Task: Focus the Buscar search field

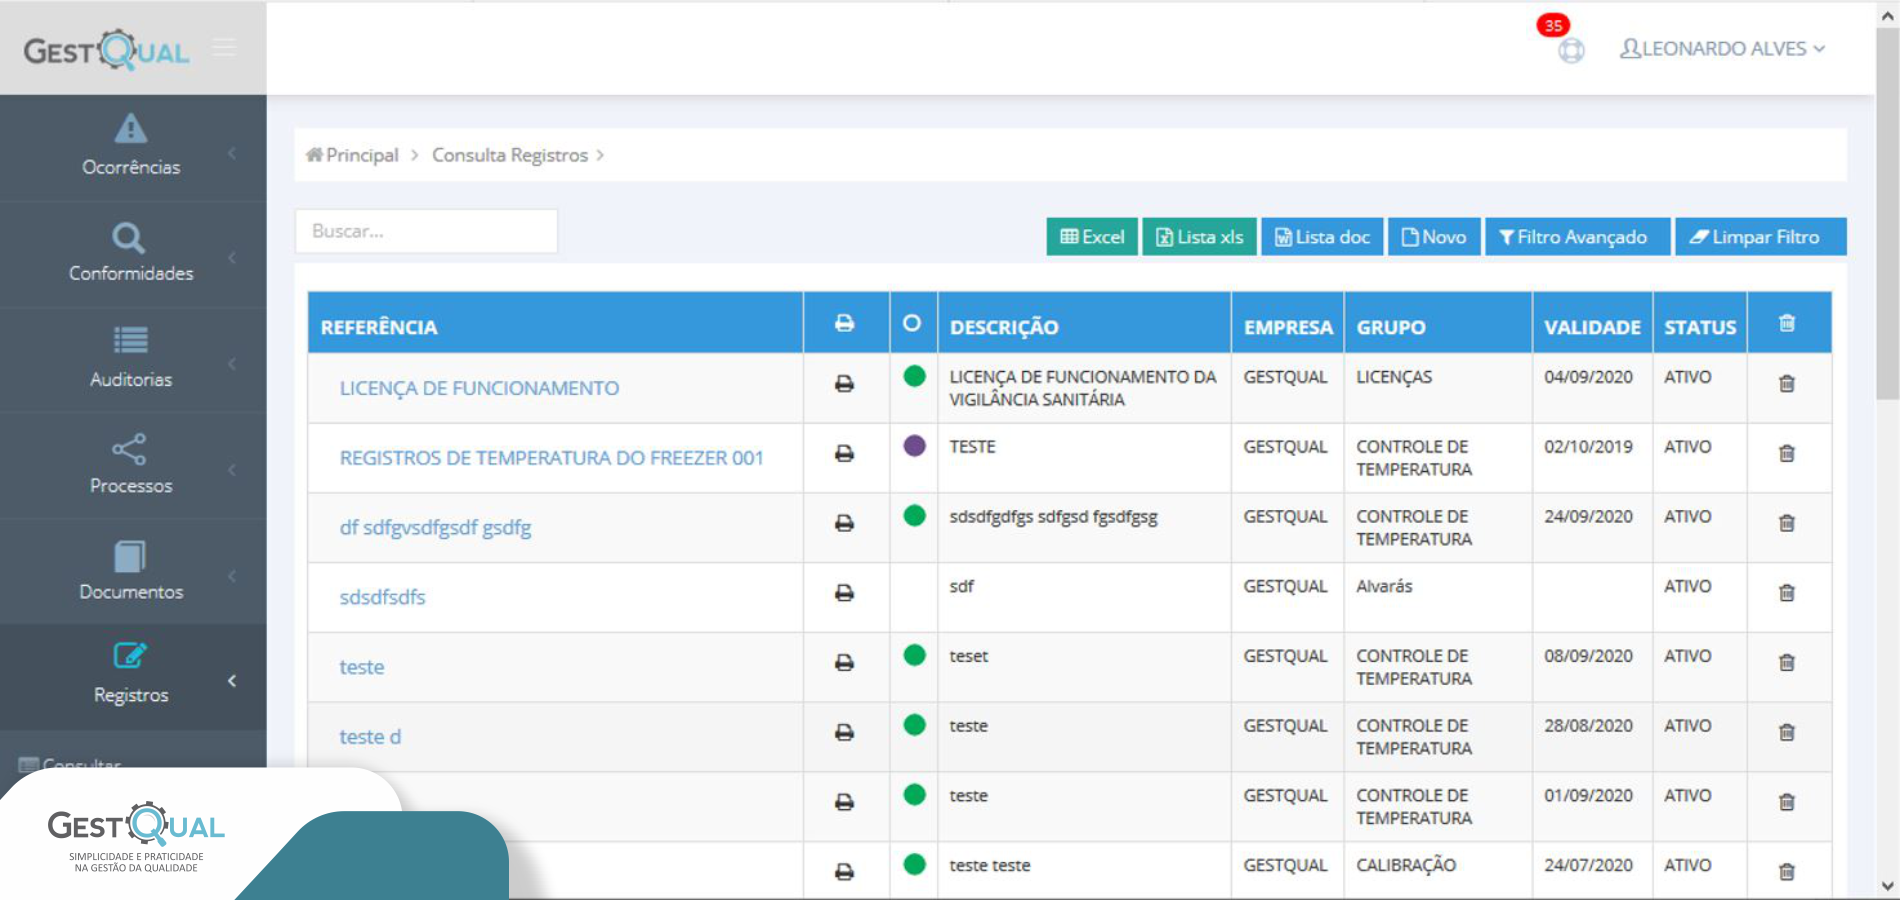Action: coord(426,231)
